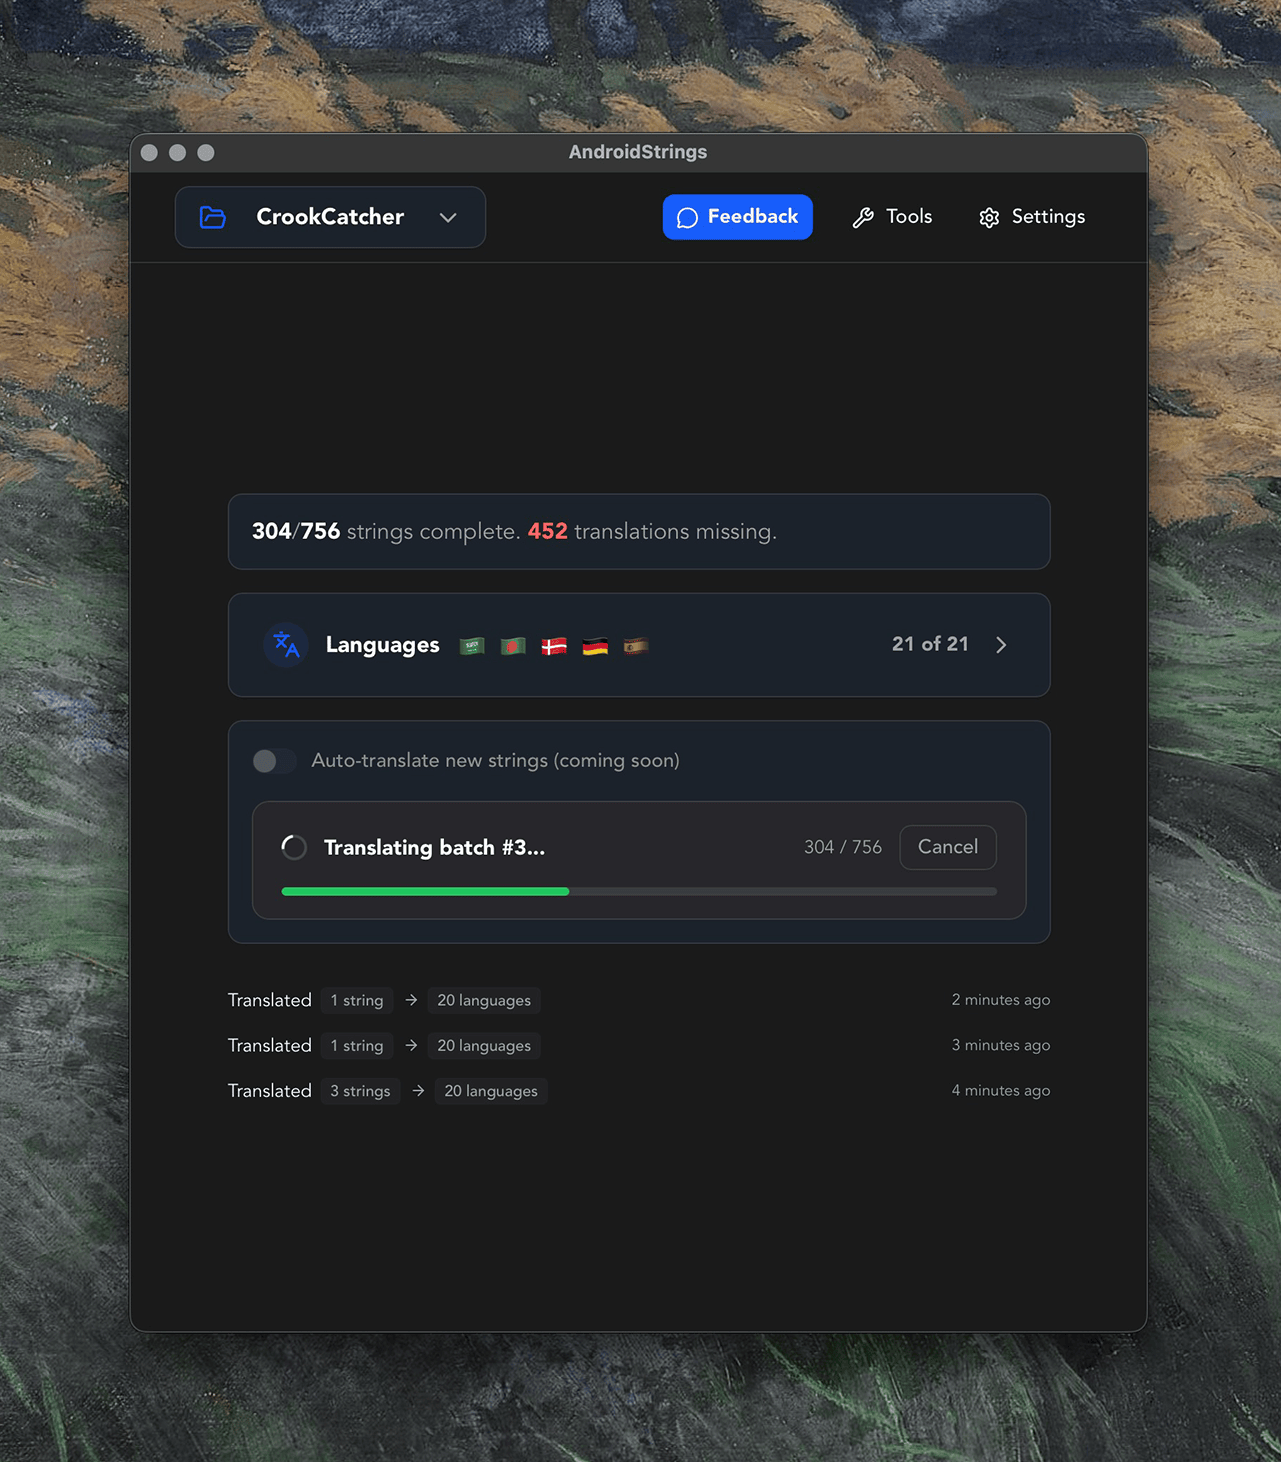Click the Germany flag in Languages row

coord(595,645)
